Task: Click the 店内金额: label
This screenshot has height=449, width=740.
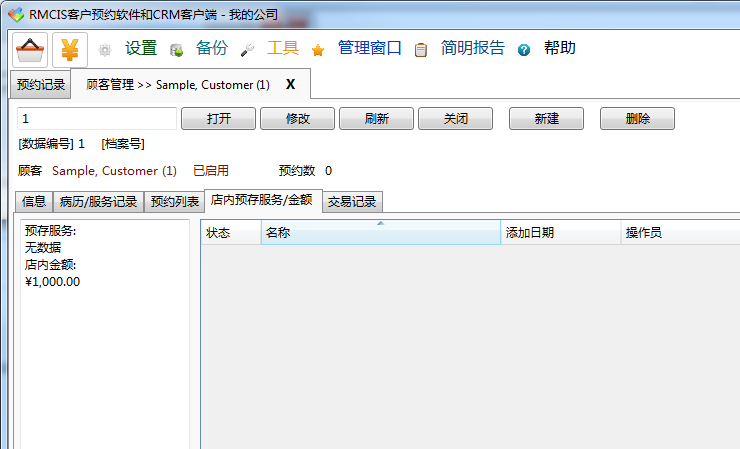Action: click(x=50, y=265)
